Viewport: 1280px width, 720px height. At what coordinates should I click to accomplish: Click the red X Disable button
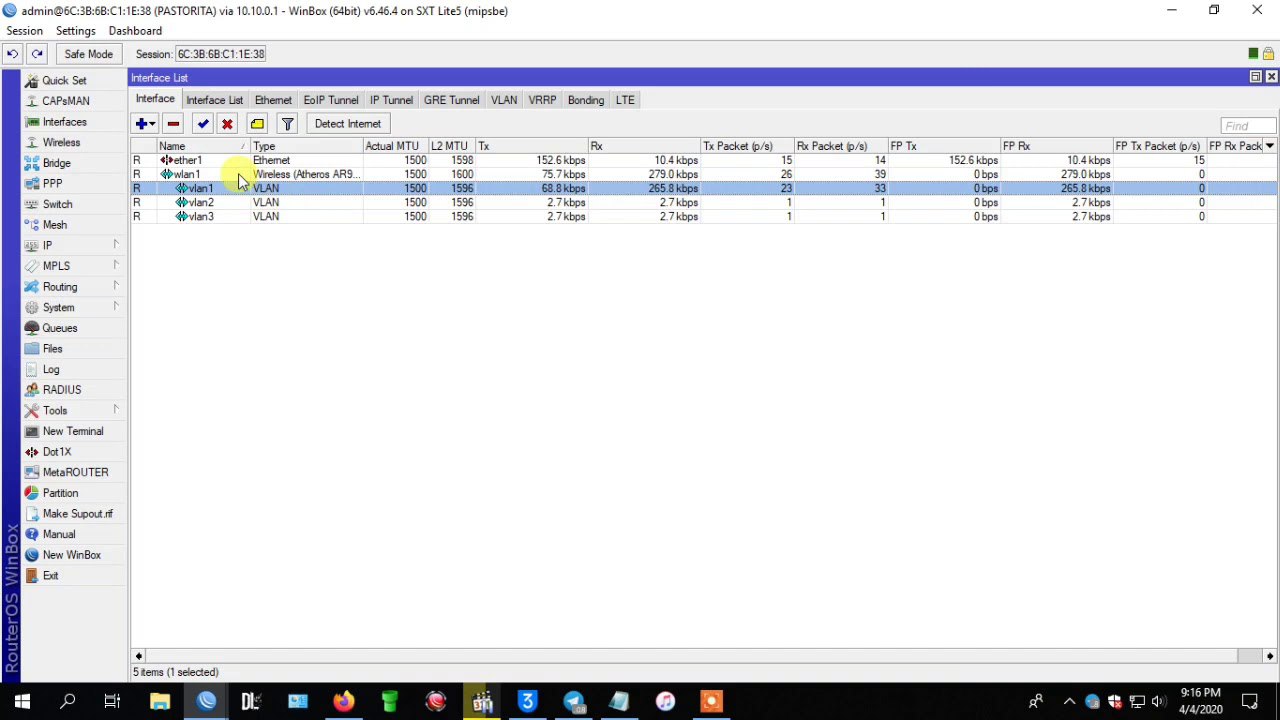(227, 124)
